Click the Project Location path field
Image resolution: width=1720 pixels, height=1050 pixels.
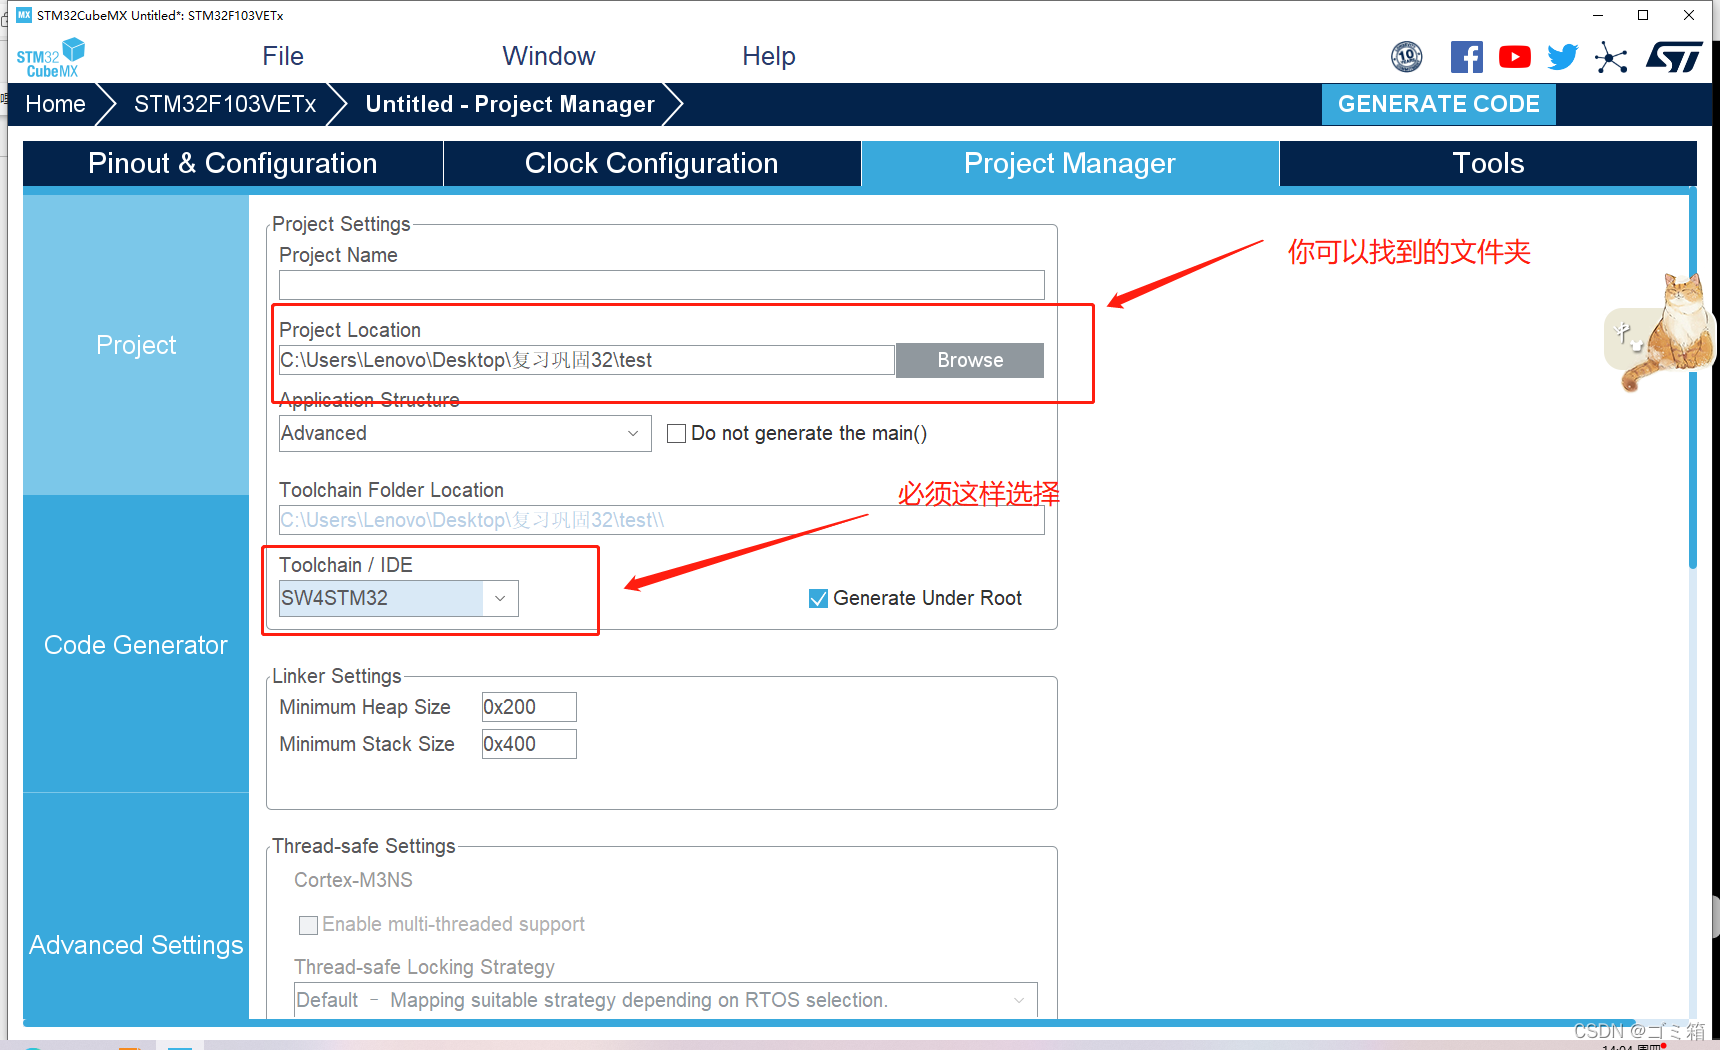(x=586, y=360)
